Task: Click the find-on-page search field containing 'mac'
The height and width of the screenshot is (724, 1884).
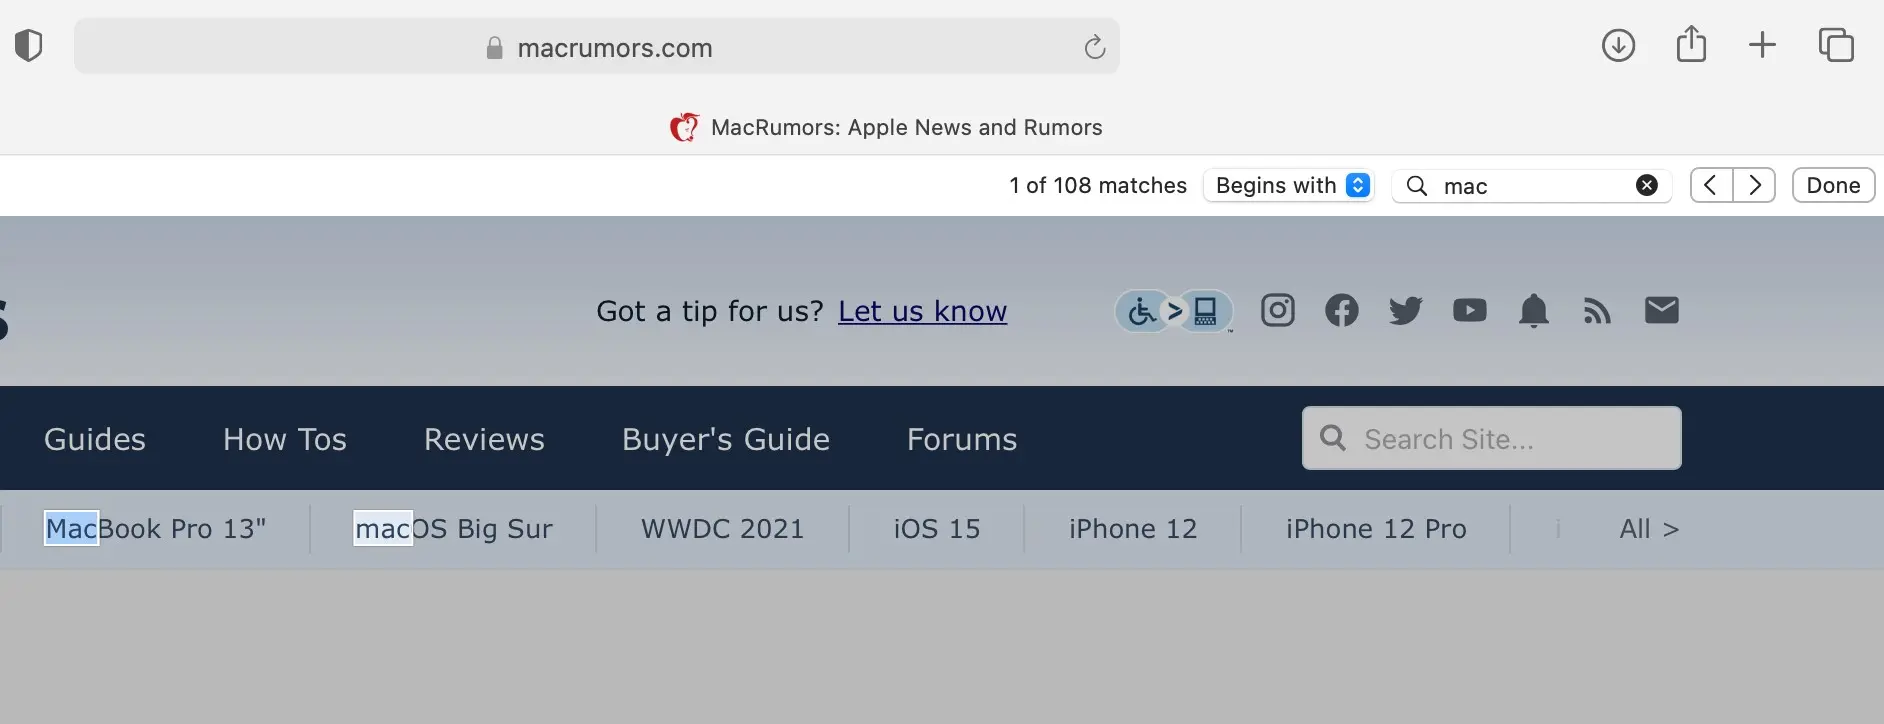Action: pos(1532,185)
